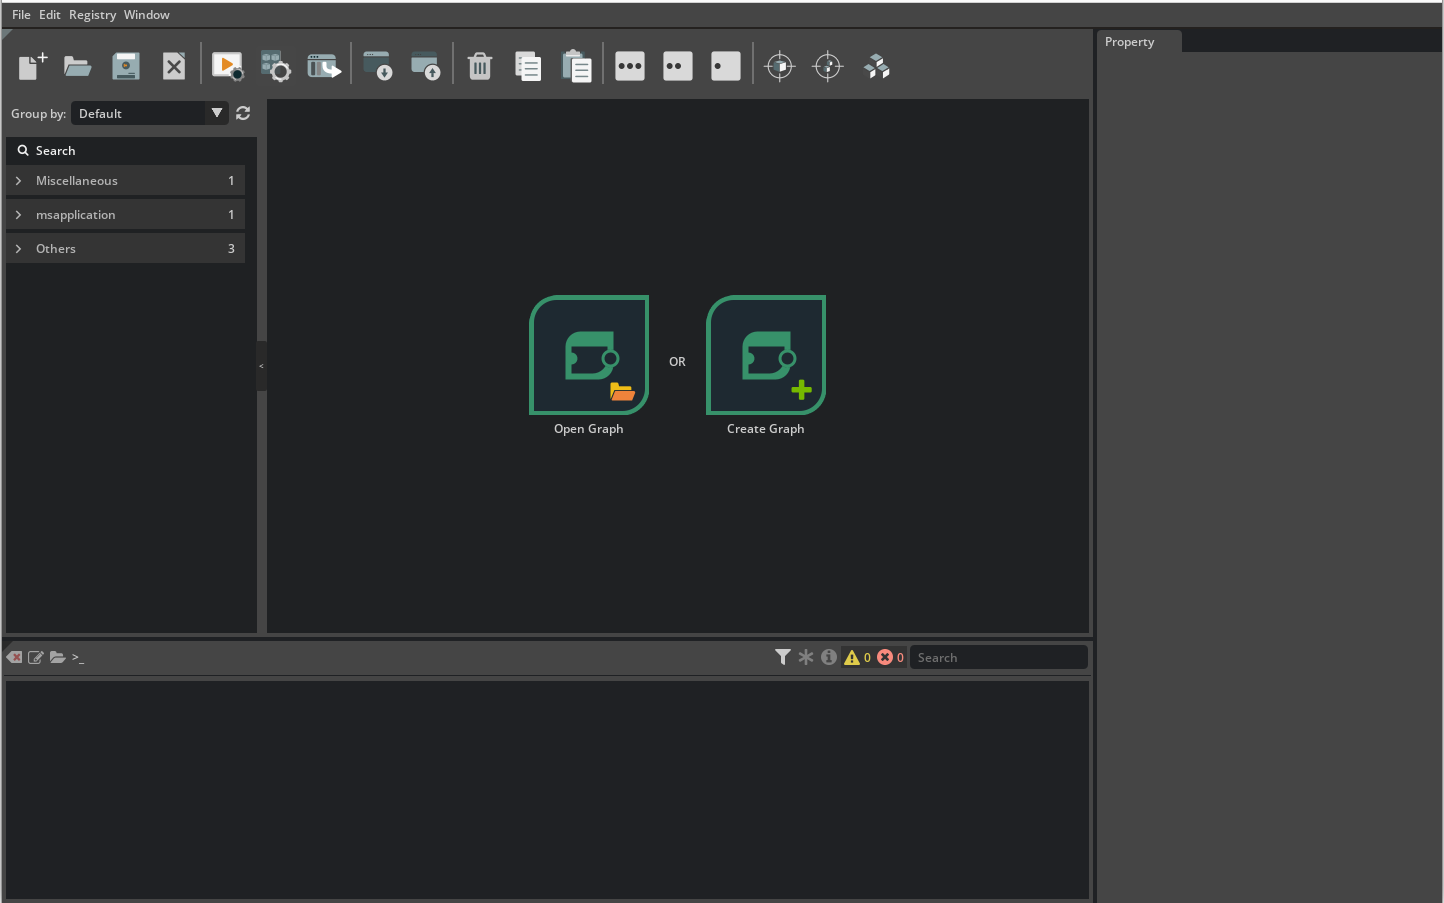Click the window with arrow toolbar icon
Image resolution: width=1444 pixels, height=903 pixels.
(x=324, y=66)
